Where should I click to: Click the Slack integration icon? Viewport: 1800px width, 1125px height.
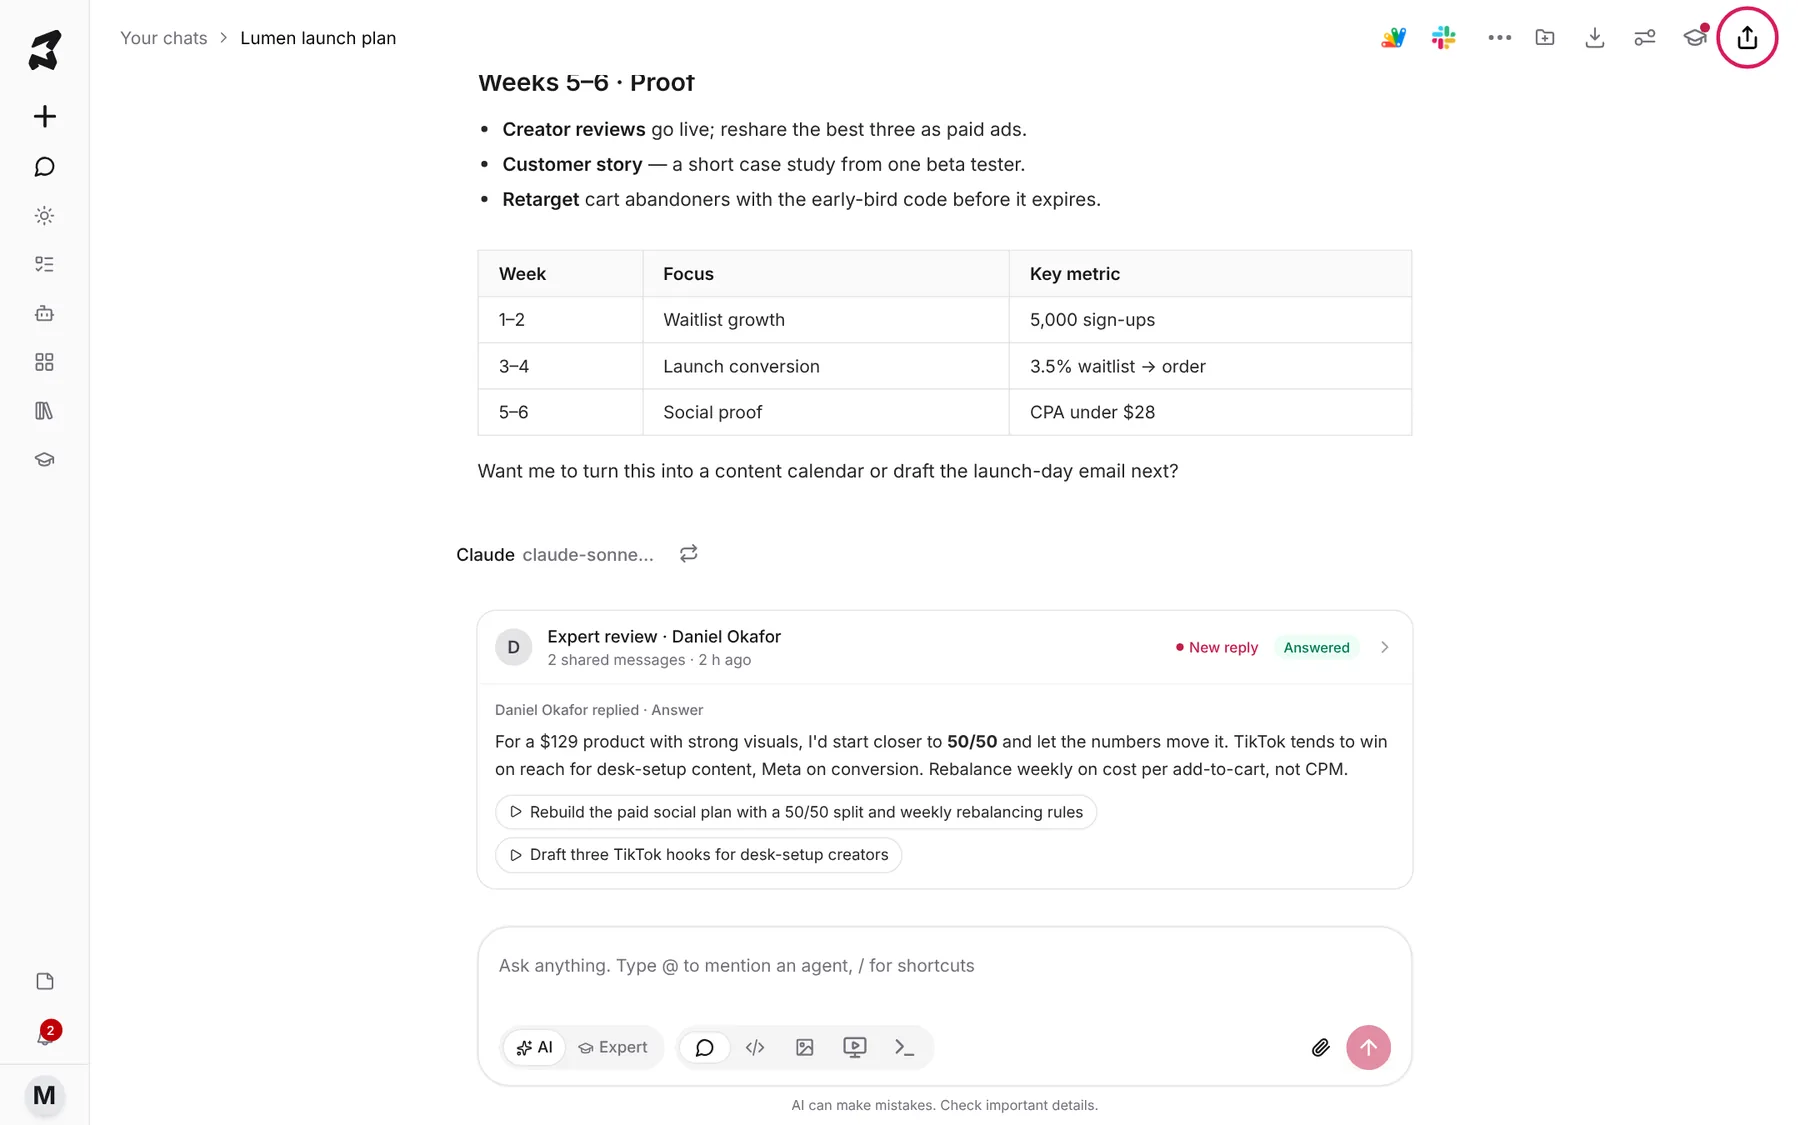[x=1443, y=38]
